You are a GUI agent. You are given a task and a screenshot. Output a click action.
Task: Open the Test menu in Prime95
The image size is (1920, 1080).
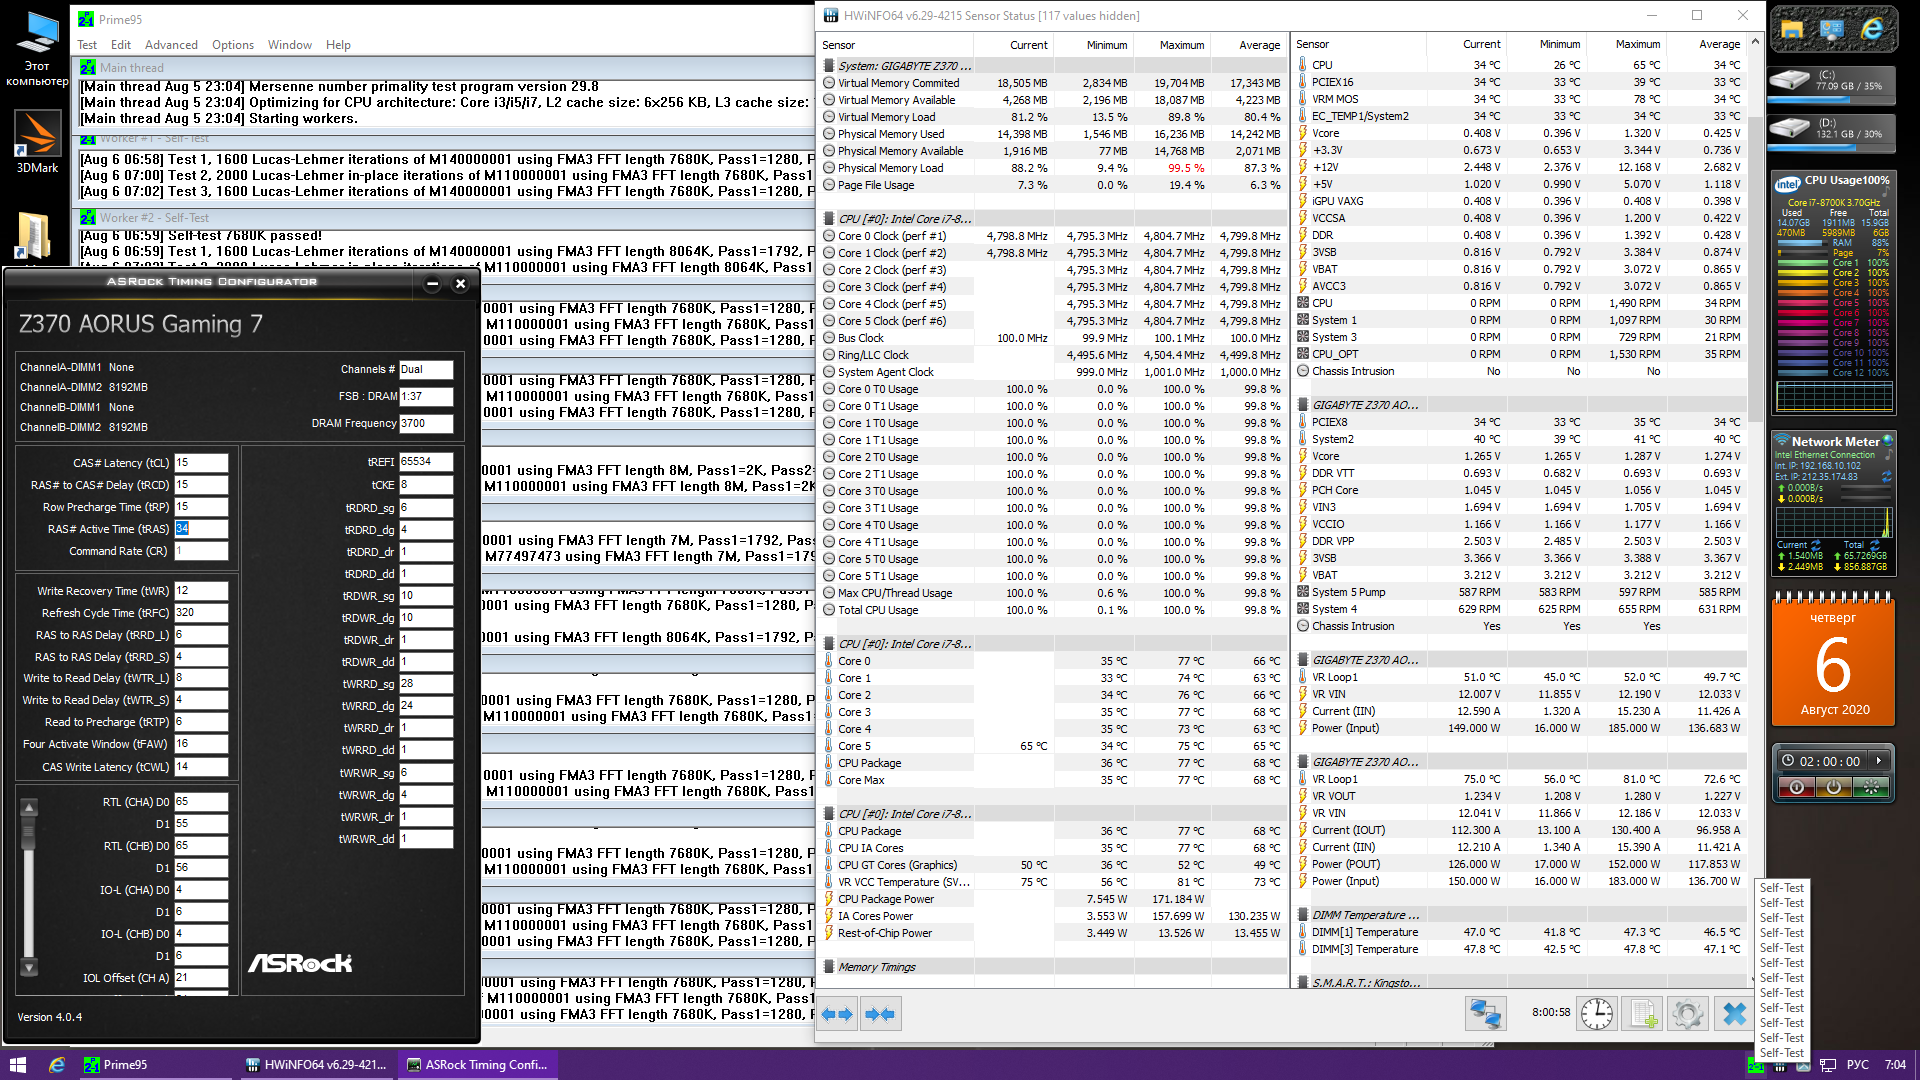[87, 45]
